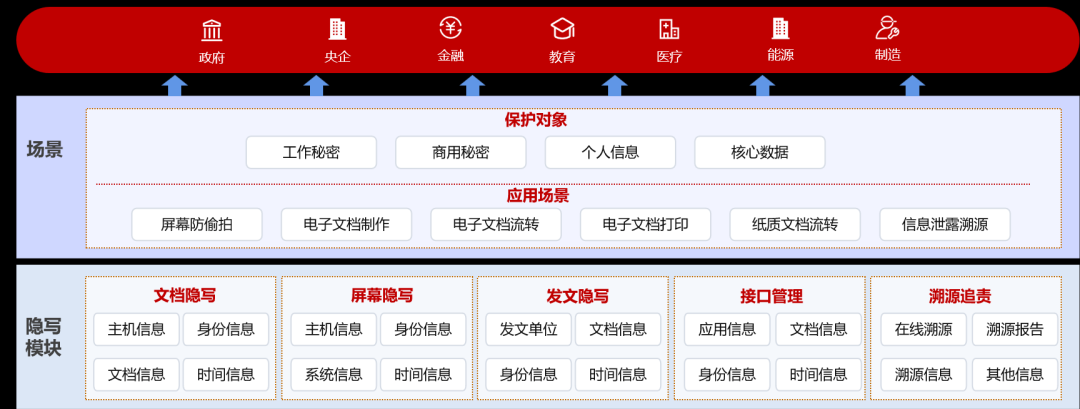This screenshot has width=1080, height=409.
Task: Click the 医疗 hospital icon
Action: point(669,29)
